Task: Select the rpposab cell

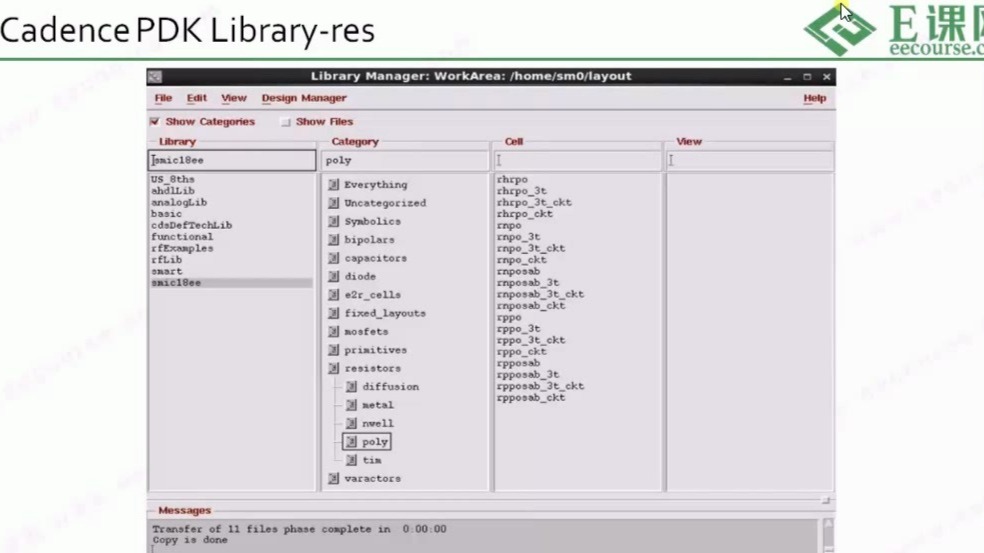Action: click(x=518, y=363)
